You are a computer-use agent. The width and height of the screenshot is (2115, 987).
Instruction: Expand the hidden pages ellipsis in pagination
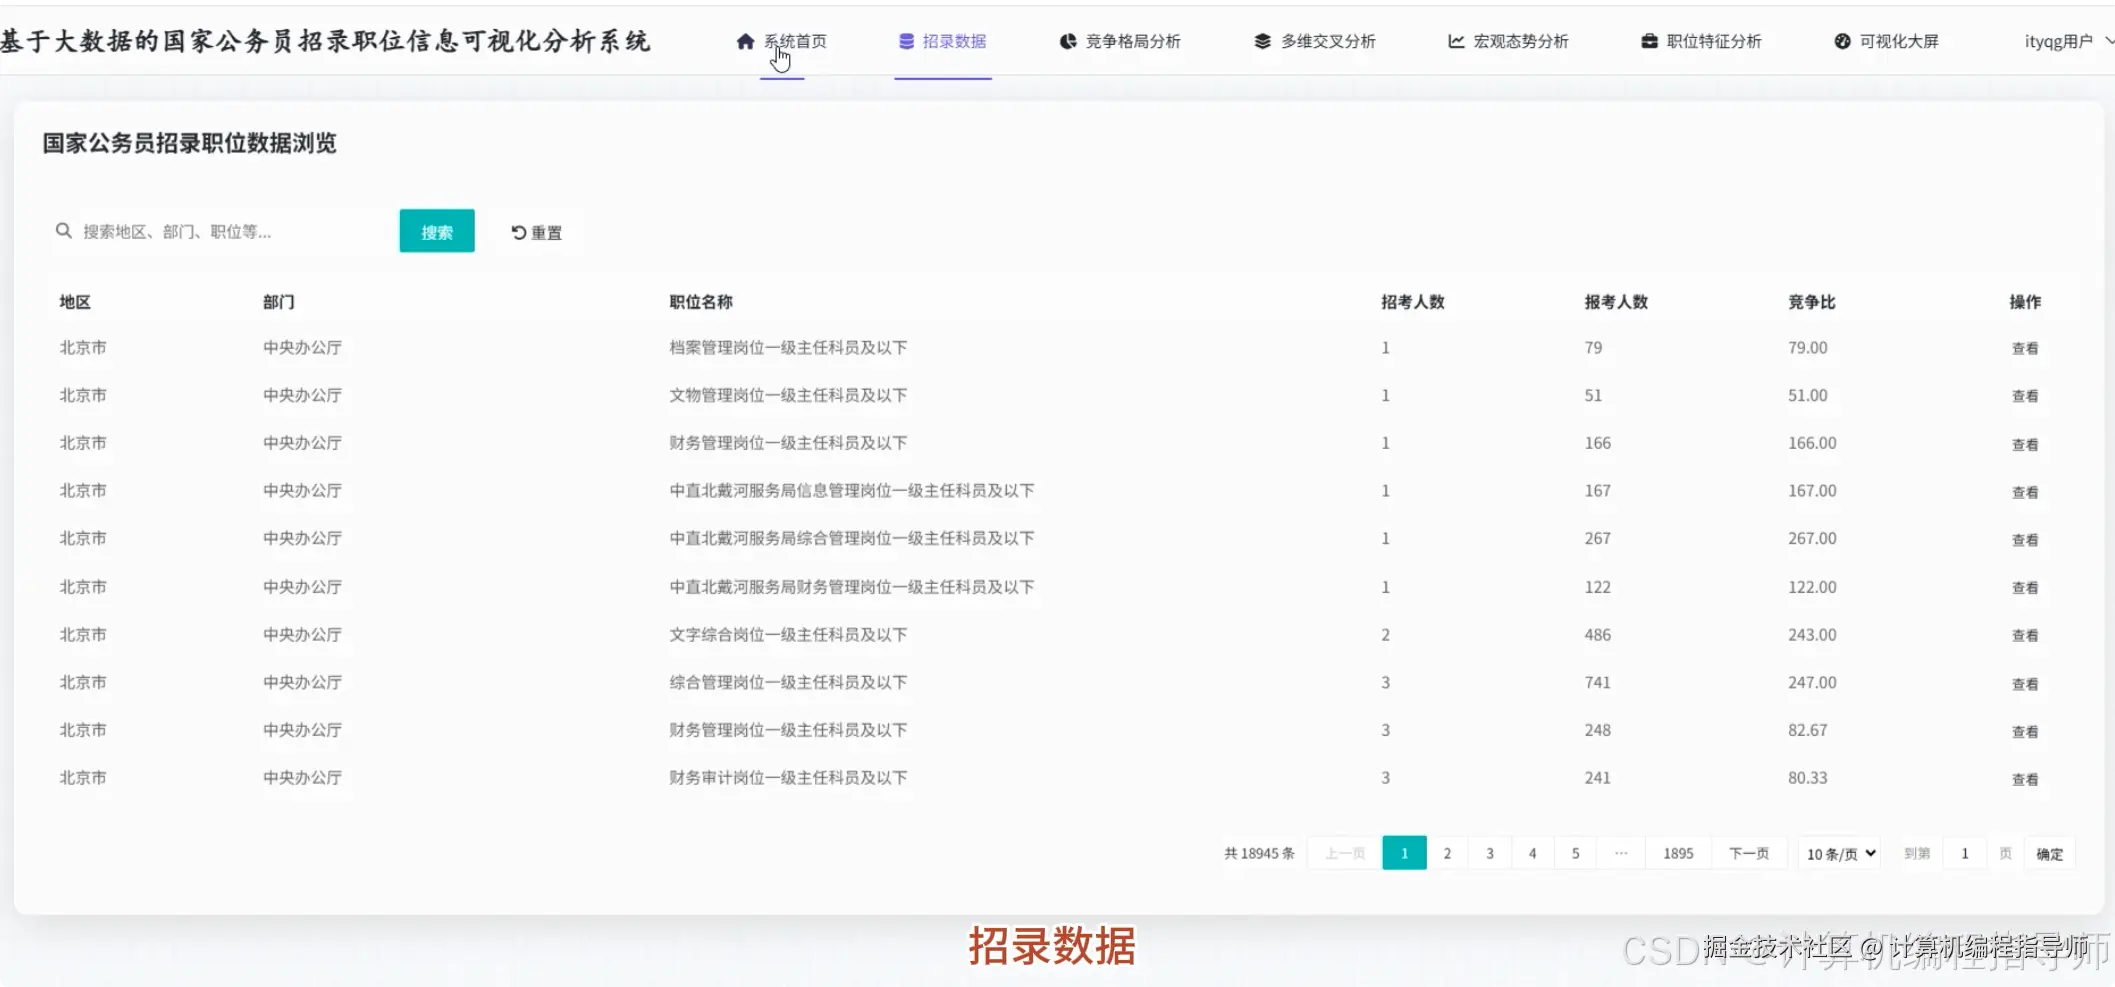tap(1621, 853)
